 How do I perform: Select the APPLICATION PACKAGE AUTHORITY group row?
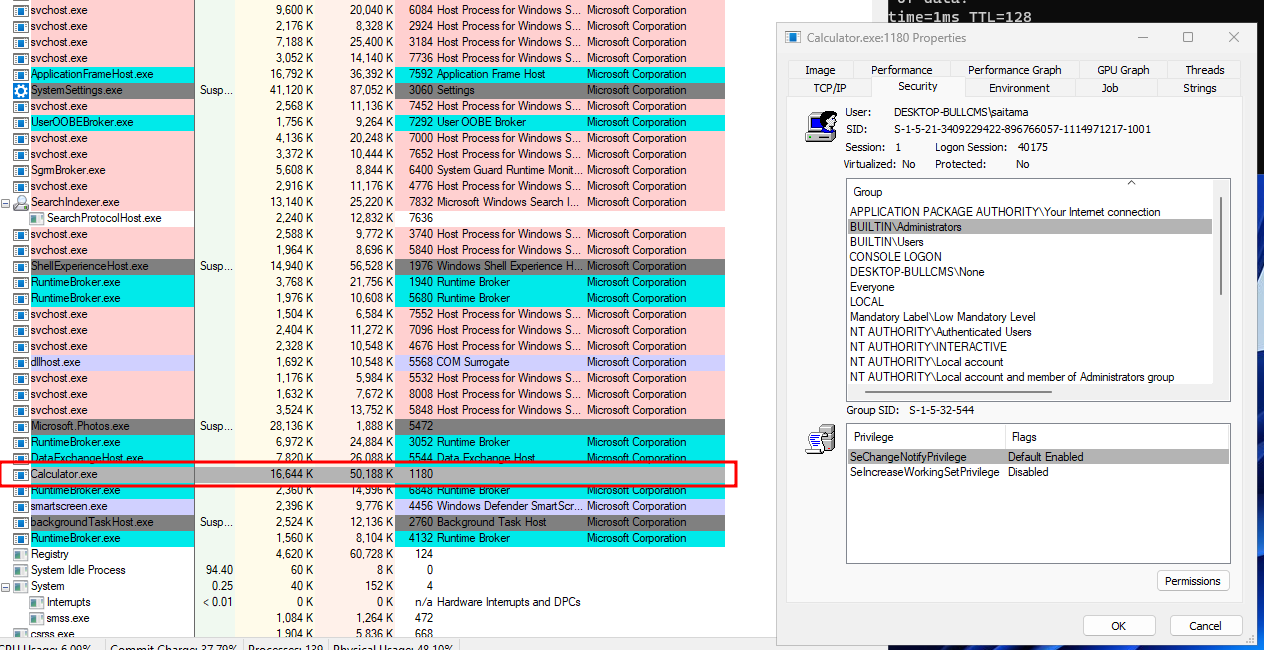[1030, 212]
